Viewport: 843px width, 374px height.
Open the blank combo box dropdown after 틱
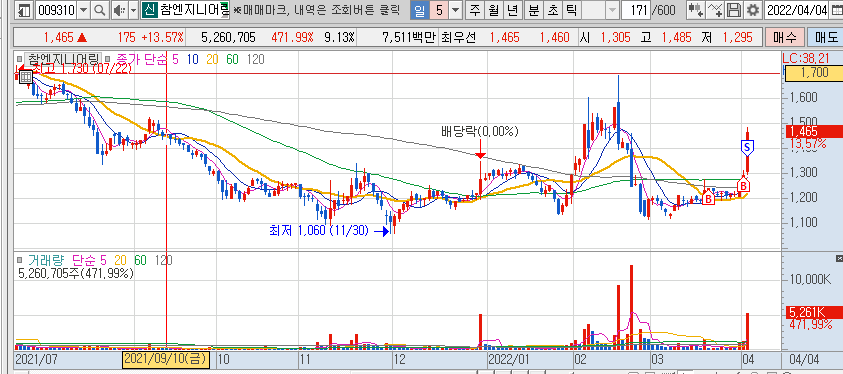(x=611, y=10)
